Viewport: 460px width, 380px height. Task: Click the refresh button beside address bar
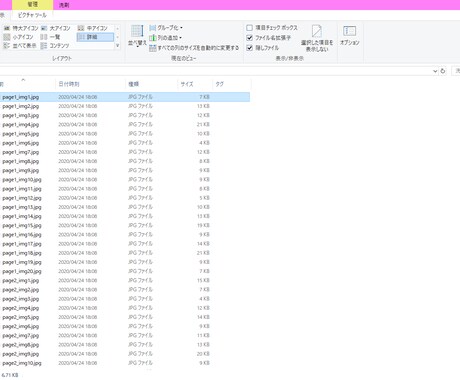(443, 71)
